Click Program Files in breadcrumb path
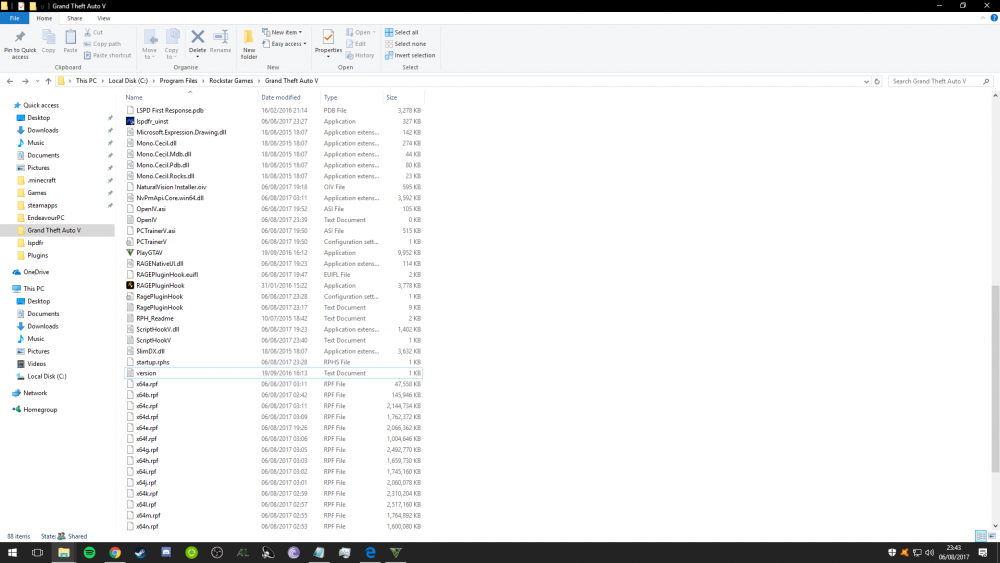The width and height of the screenshot is (1000, 563). pyautogui.click(x=179, y=81)
